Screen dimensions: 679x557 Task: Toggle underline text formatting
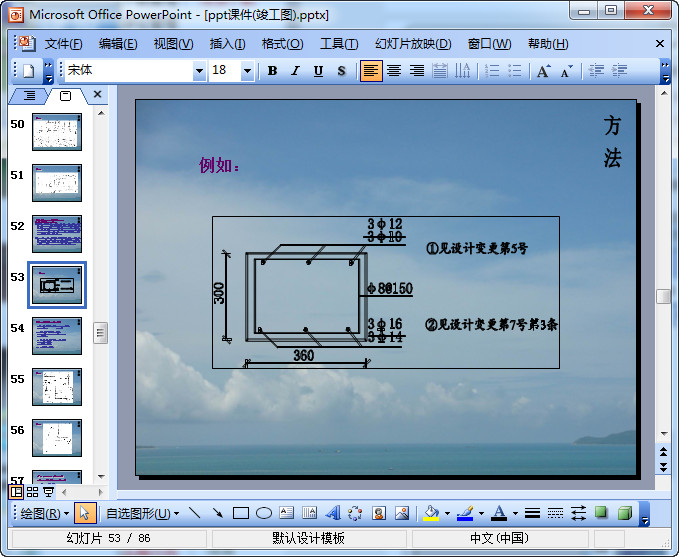[318, 71]
